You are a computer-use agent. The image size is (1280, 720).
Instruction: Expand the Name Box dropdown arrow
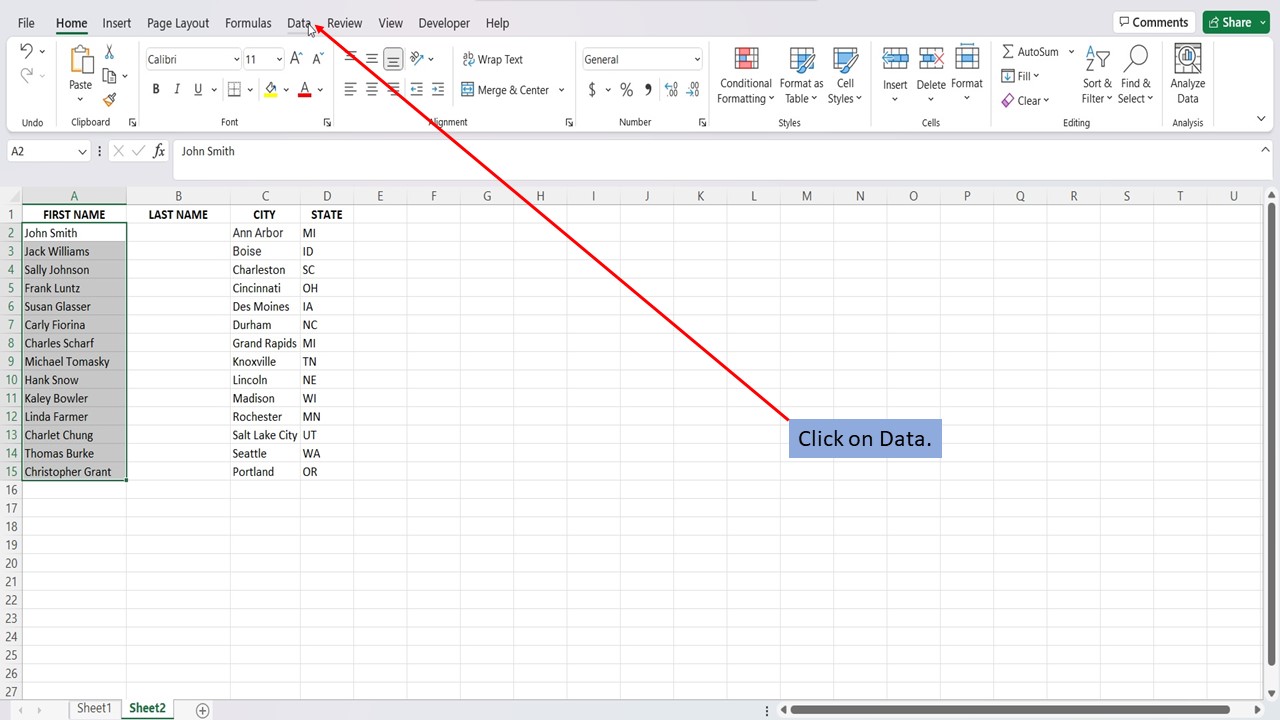82,152
